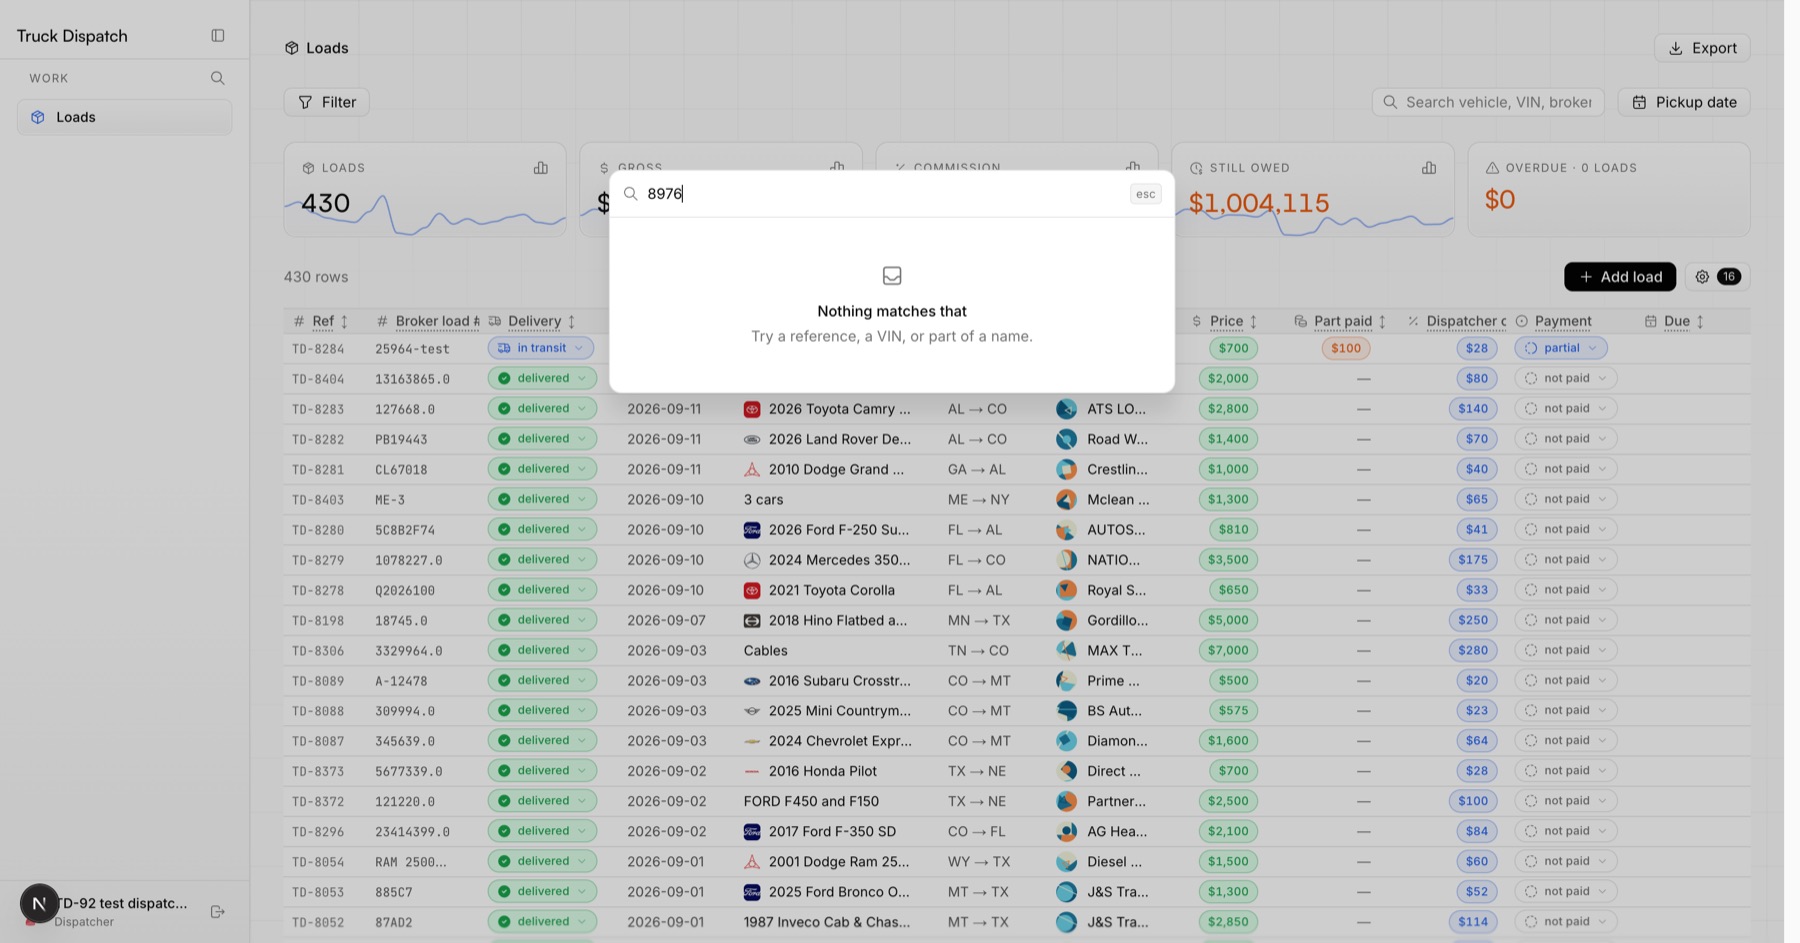Viewport: 1800px width, 943px height.
Task: Click the chart icon on Still Owed card
Action: pos(1429,168)
